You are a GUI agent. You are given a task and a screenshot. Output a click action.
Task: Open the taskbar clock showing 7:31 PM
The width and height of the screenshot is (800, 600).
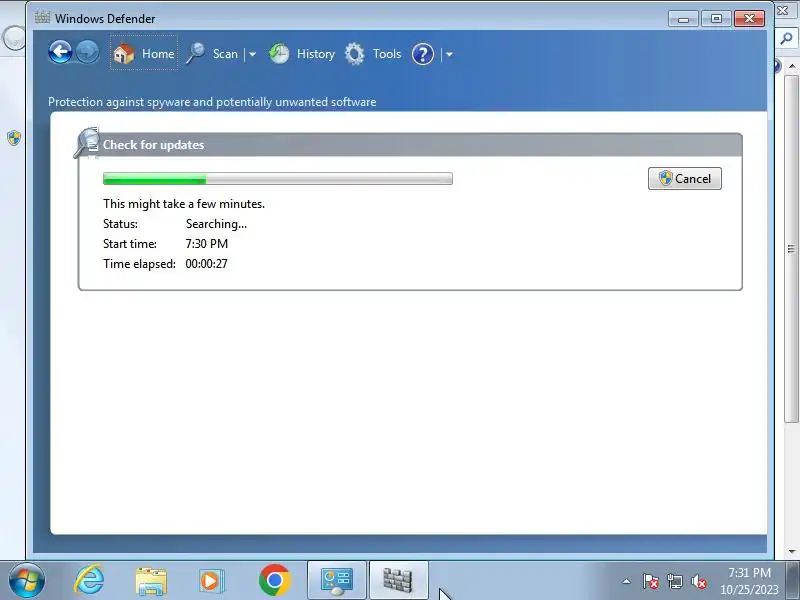pyautogui.click(x=749, y=581)
